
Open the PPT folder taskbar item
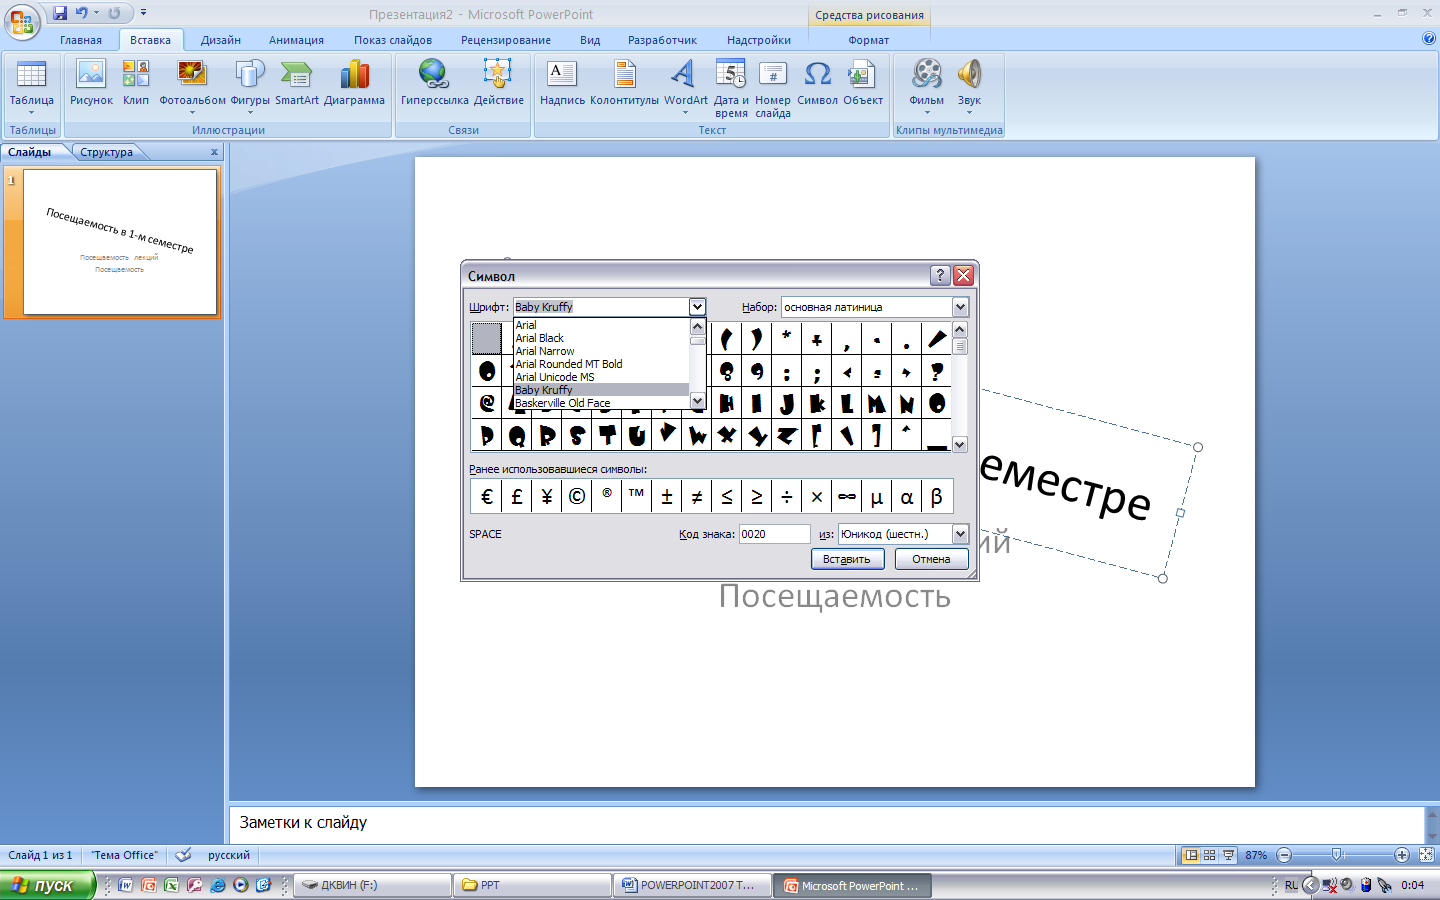[x=533, y=885]
